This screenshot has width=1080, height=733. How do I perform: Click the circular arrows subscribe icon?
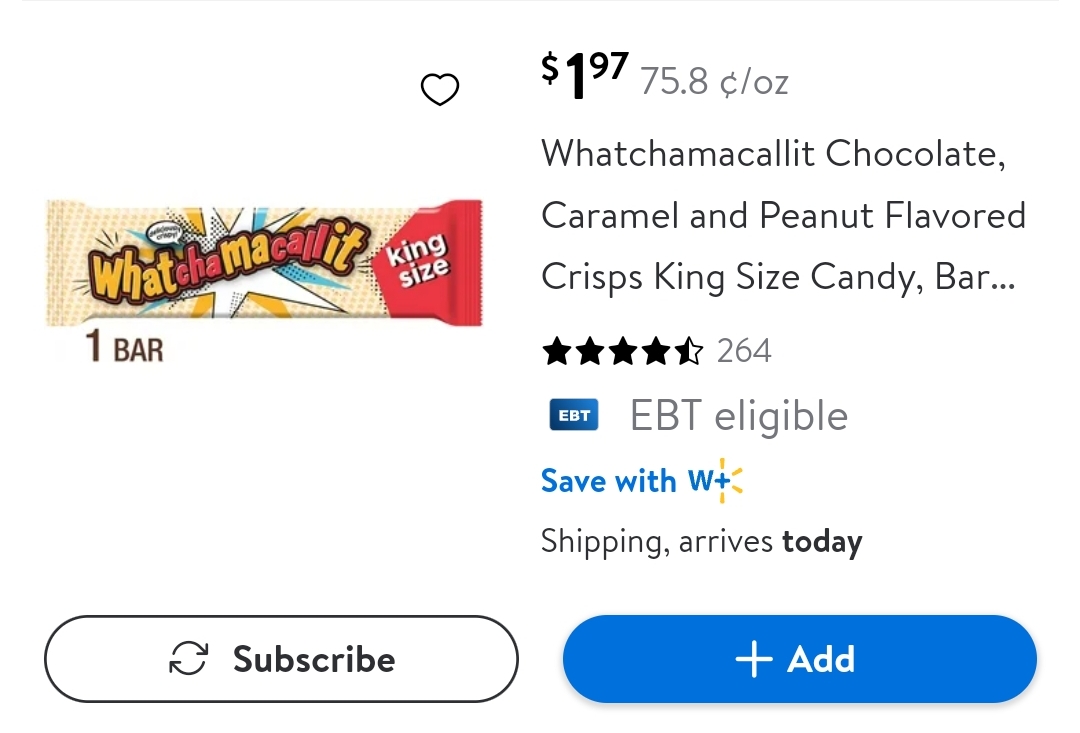(x=188, y=659)
